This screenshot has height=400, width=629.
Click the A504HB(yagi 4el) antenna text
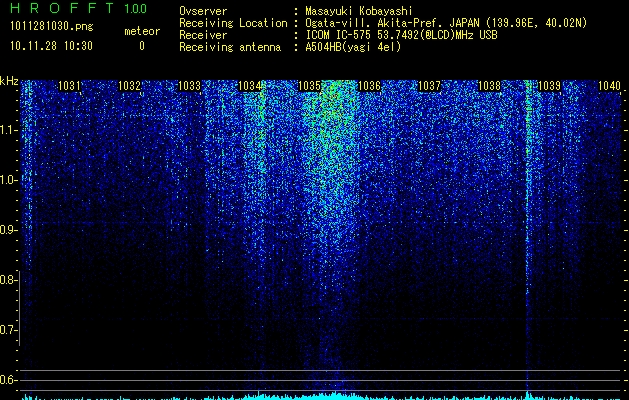click(x=353, y=47)
